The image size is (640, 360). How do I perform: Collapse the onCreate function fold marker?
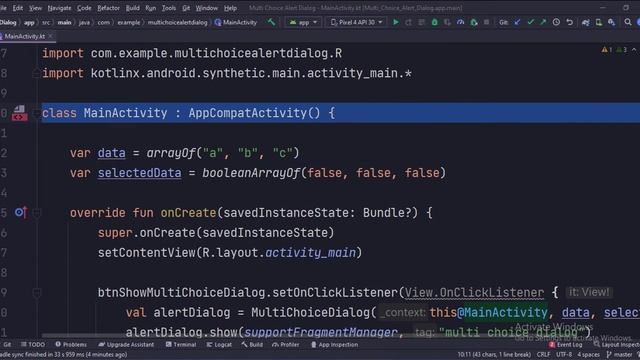(x=36, y=213)
